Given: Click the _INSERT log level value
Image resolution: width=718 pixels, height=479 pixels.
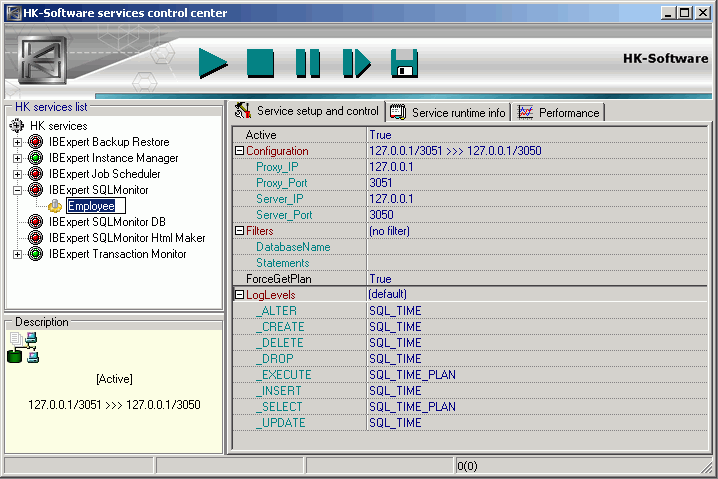Looking at the screenshot, I should (537, 391).
